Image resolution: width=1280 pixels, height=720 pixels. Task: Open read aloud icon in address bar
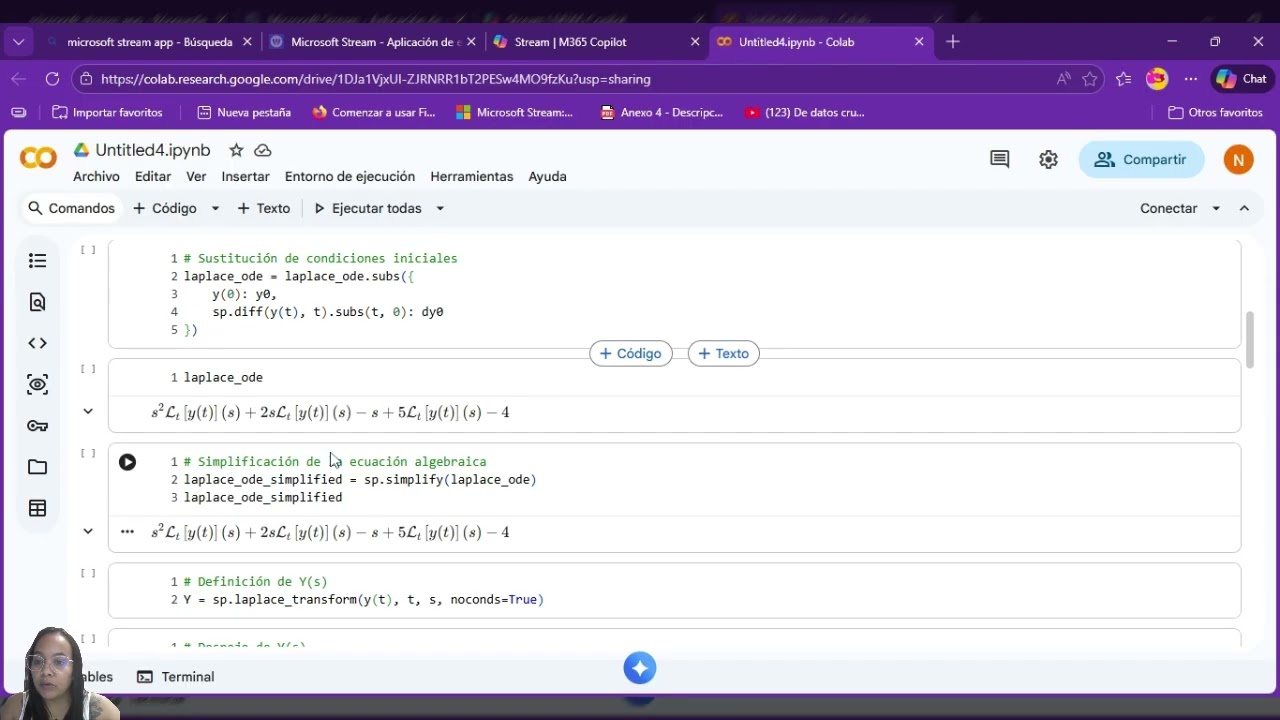click(1063, 79)
